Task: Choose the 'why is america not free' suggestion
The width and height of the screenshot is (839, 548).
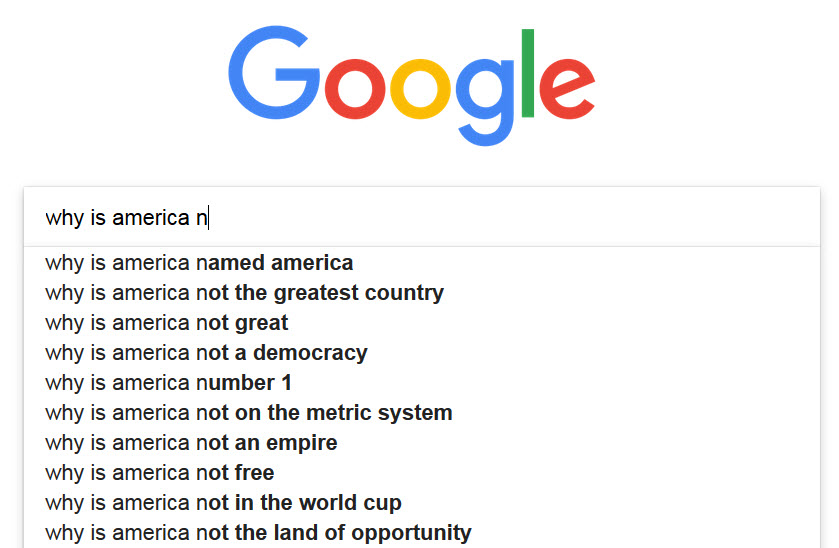Action: [x=422, y=473]
